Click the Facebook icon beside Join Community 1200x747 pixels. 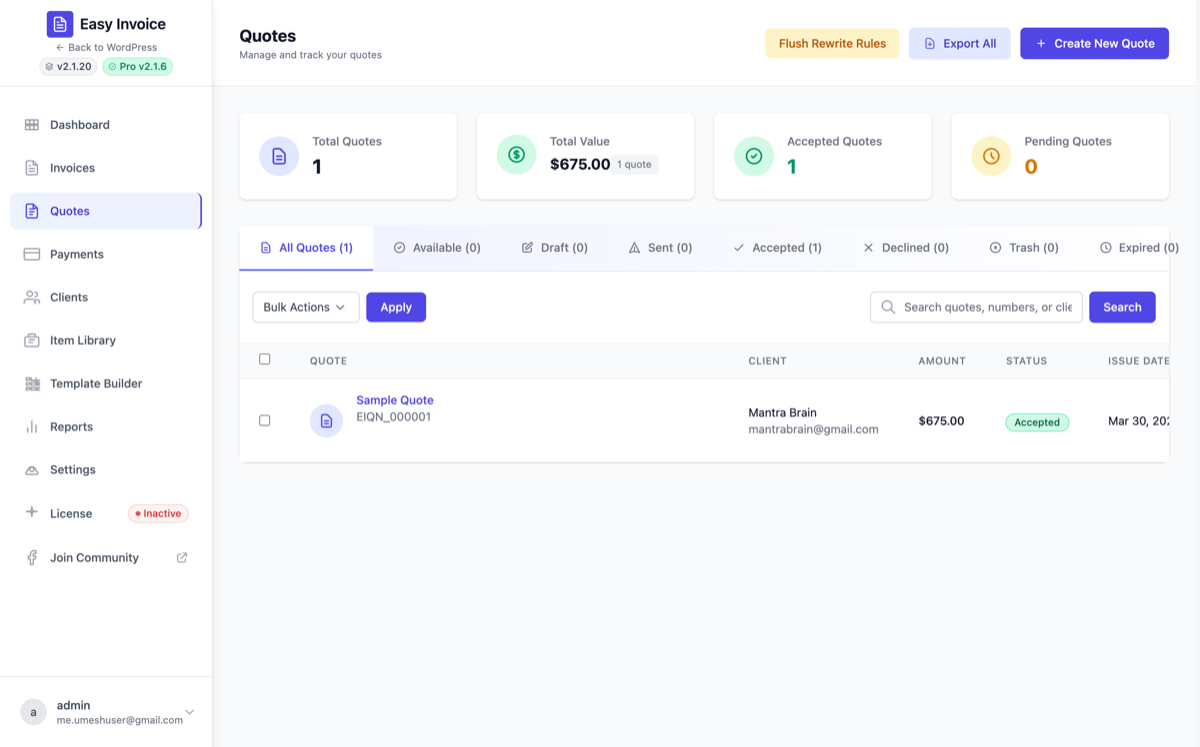tap(32, 557)
